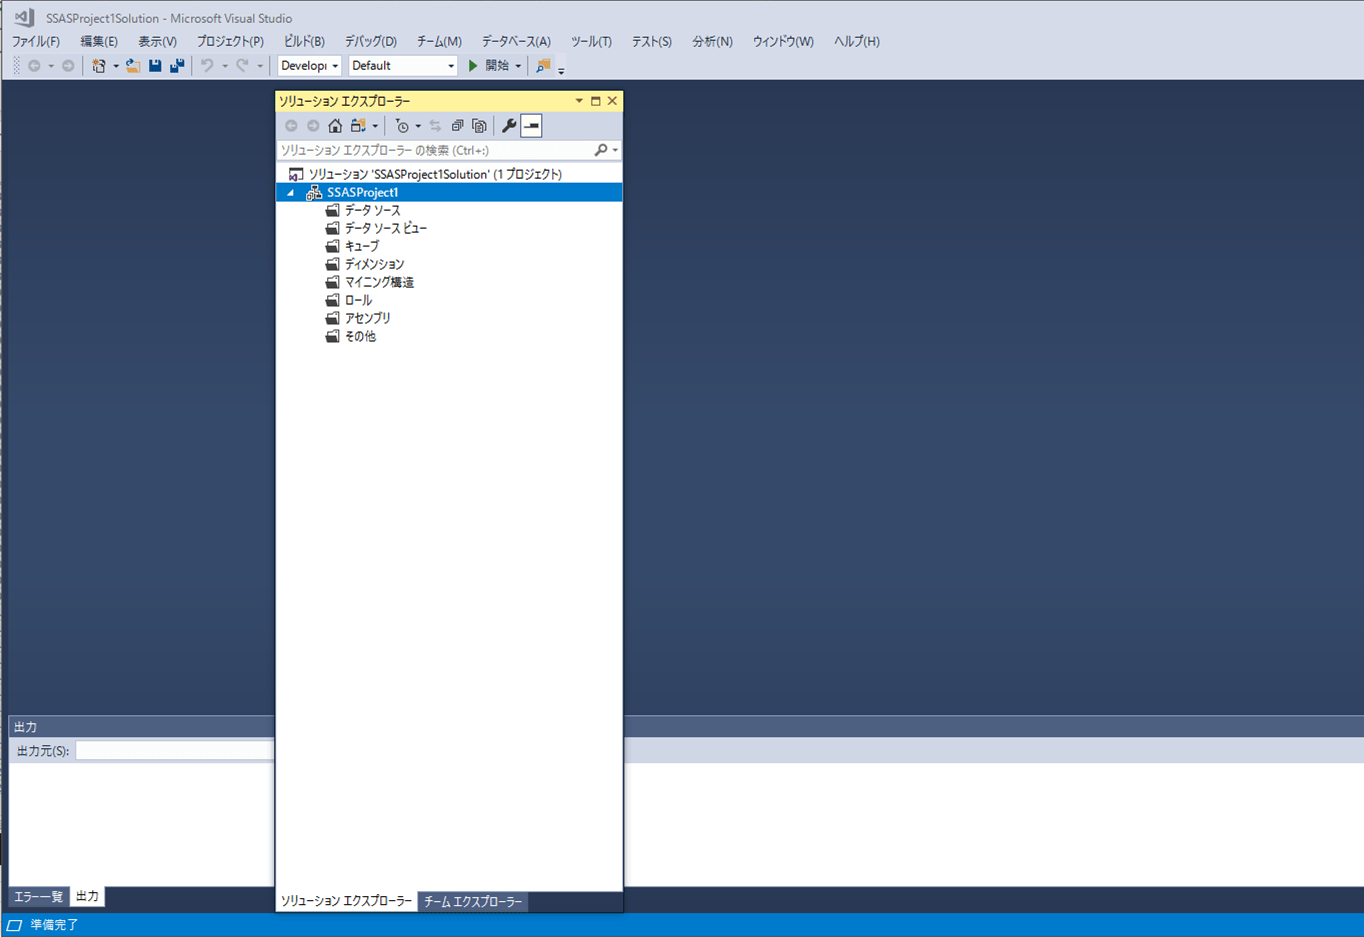Select the ロール folder
Image resolution: width=1364 pixels, height=937 pixels.
coord(348,300)
